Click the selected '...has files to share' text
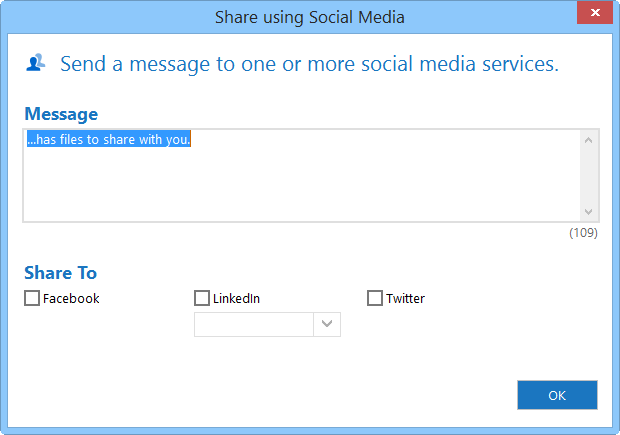Viewport: 620px width, 435px height. (109, 139)
